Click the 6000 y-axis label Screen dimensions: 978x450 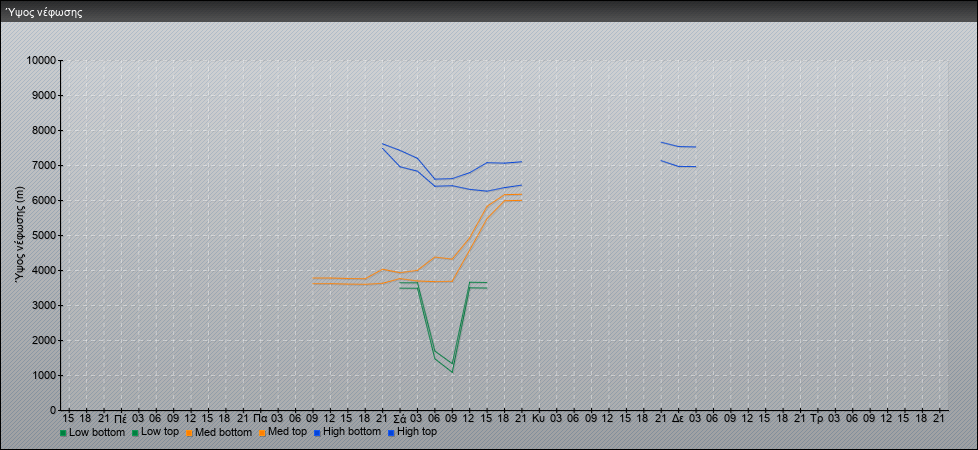pos(43,200)
